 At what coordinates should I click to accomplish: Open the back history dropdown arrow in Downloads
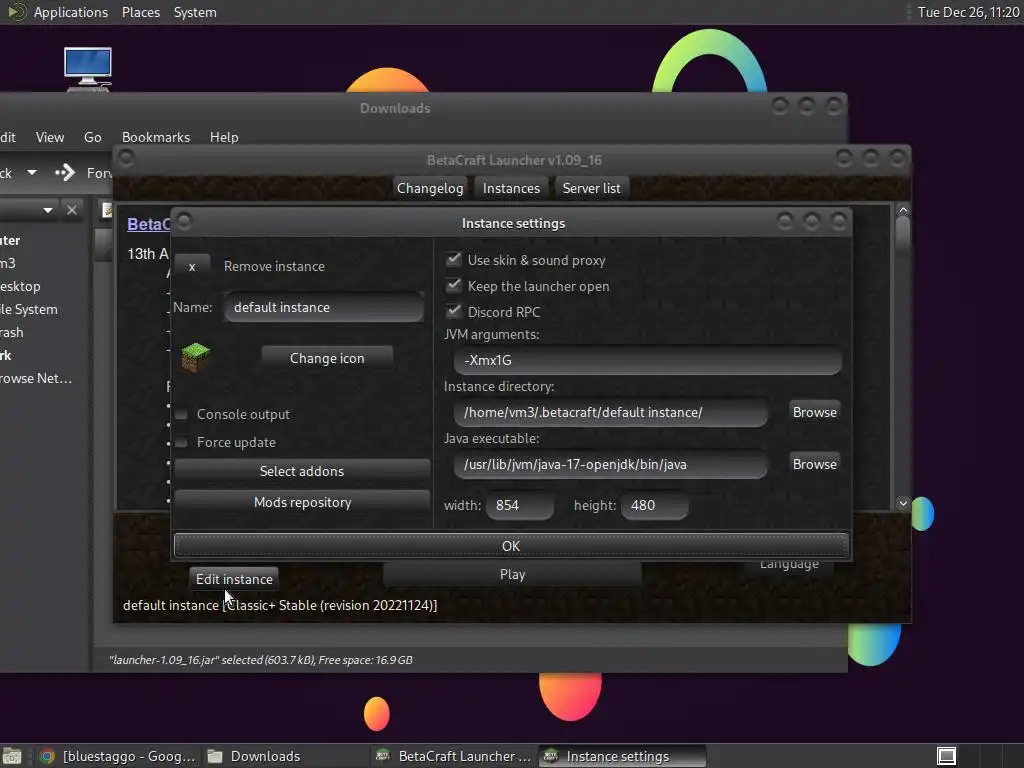click(31, 172)
